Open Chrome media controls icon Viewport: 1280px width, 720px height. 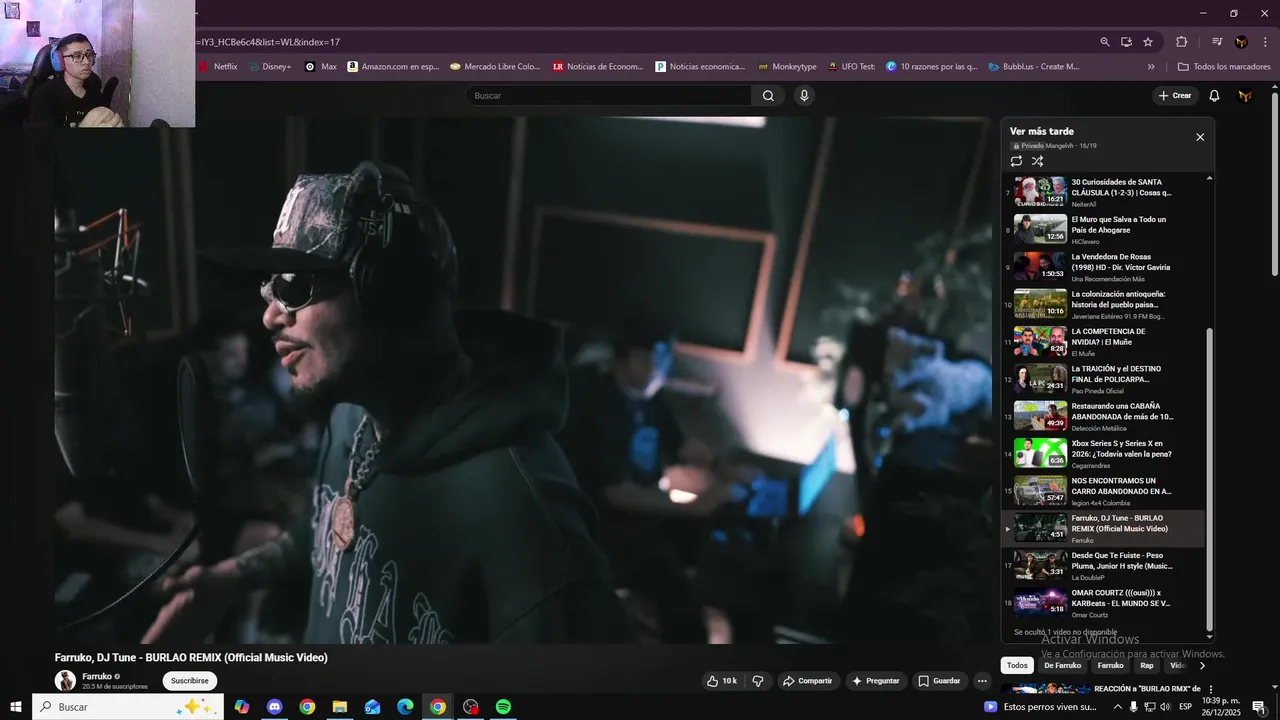click(1217, 42)
